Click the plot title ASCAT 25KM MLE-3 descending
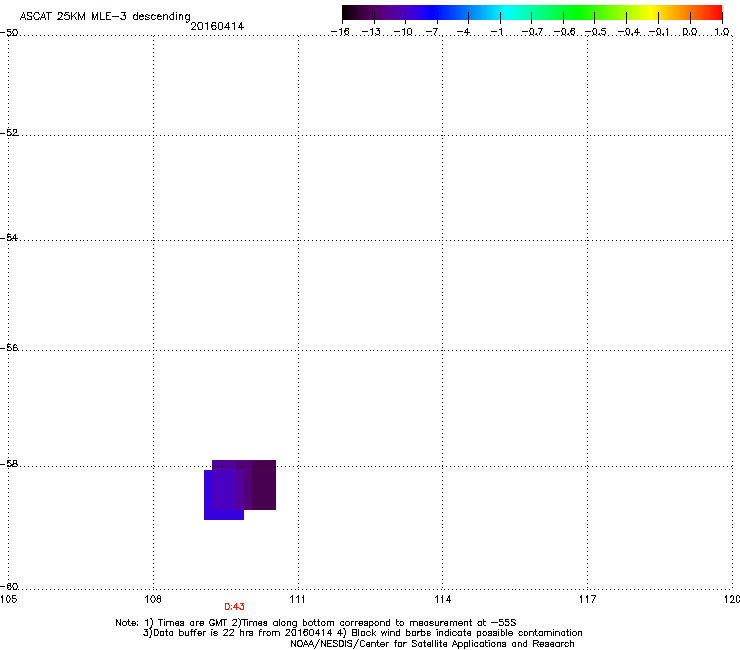Image resolution: width=740 pixels, height=650 pixels. (105, 16)
